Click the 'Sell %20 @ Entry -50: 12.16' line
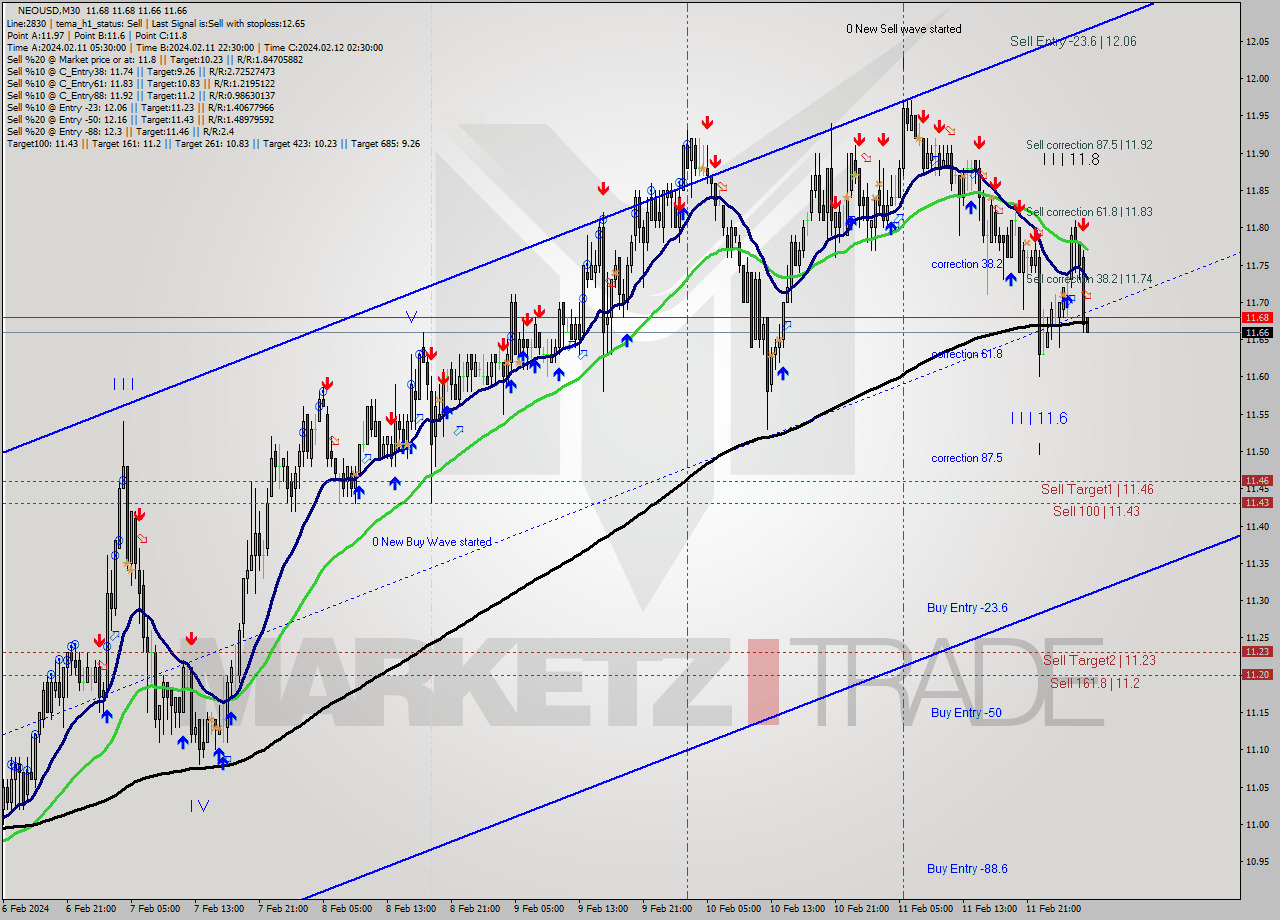This screenshot has height=920, width=1280. [140, 119]
